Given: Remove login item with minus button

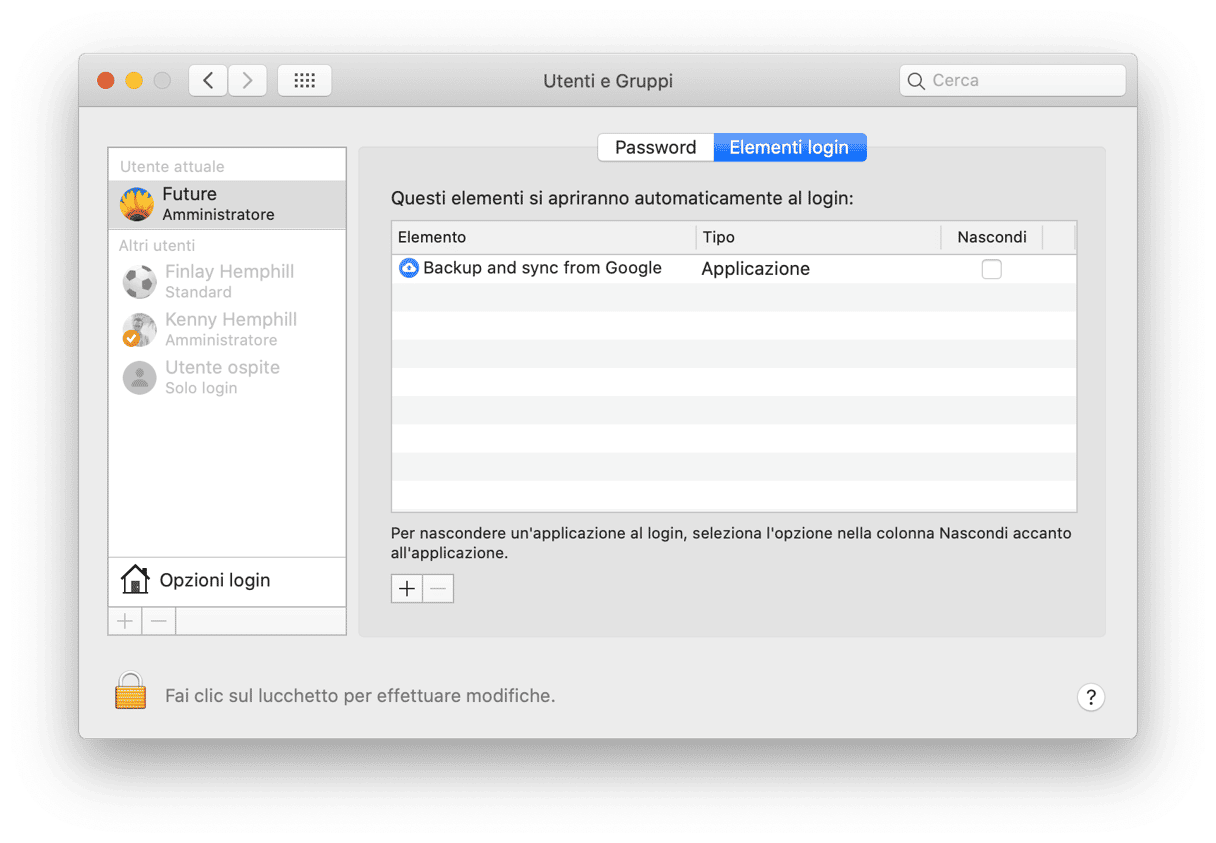Looking at the screenshot, I should (x=438, y=589).
